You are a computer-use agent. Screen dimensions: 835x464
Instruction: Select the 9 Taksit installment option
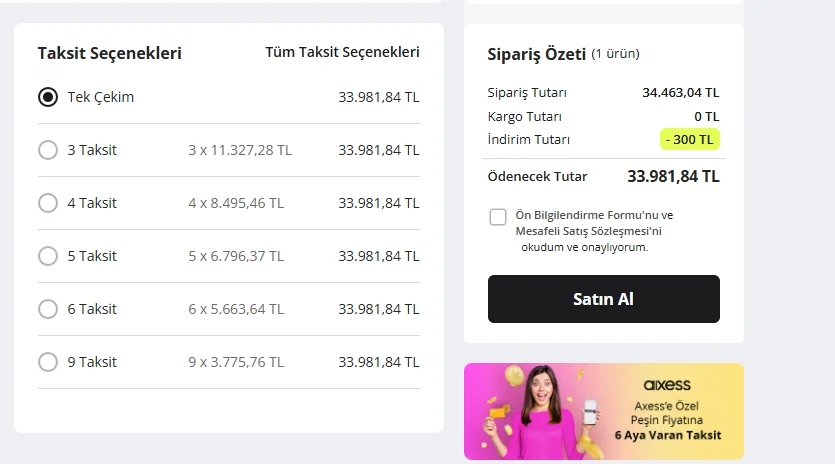[48, 362]
